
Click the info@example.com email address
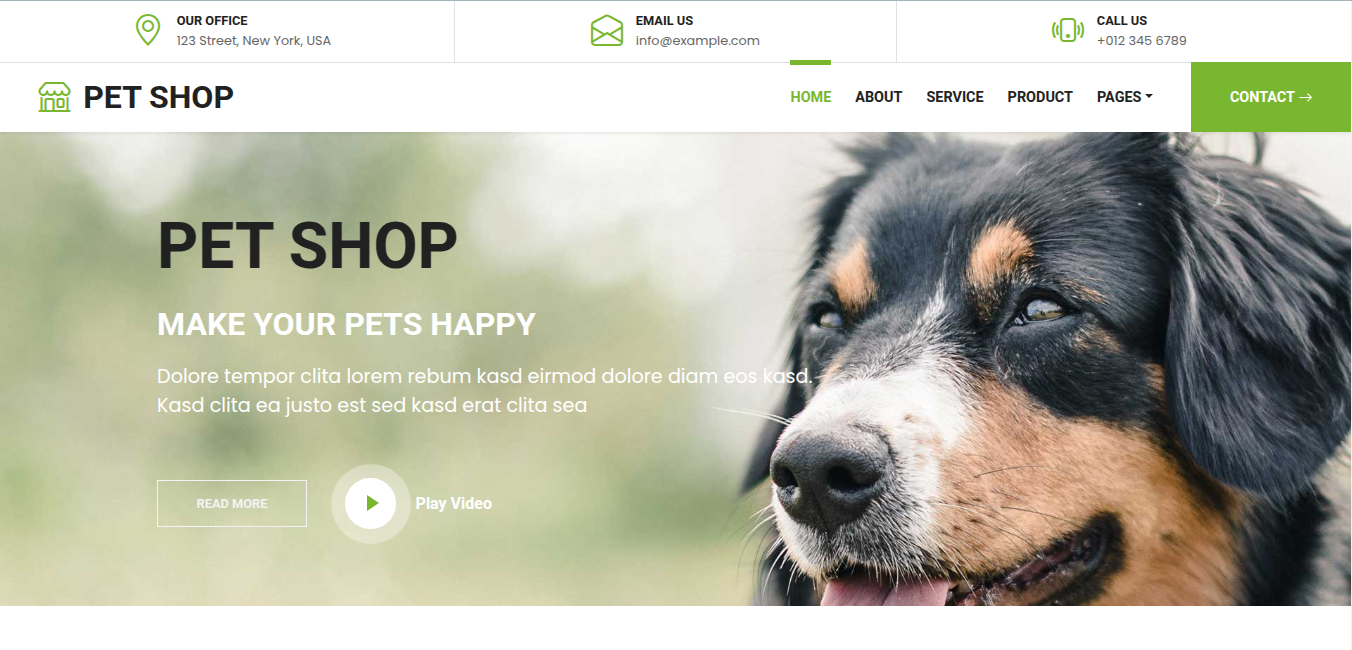(698, 41)
